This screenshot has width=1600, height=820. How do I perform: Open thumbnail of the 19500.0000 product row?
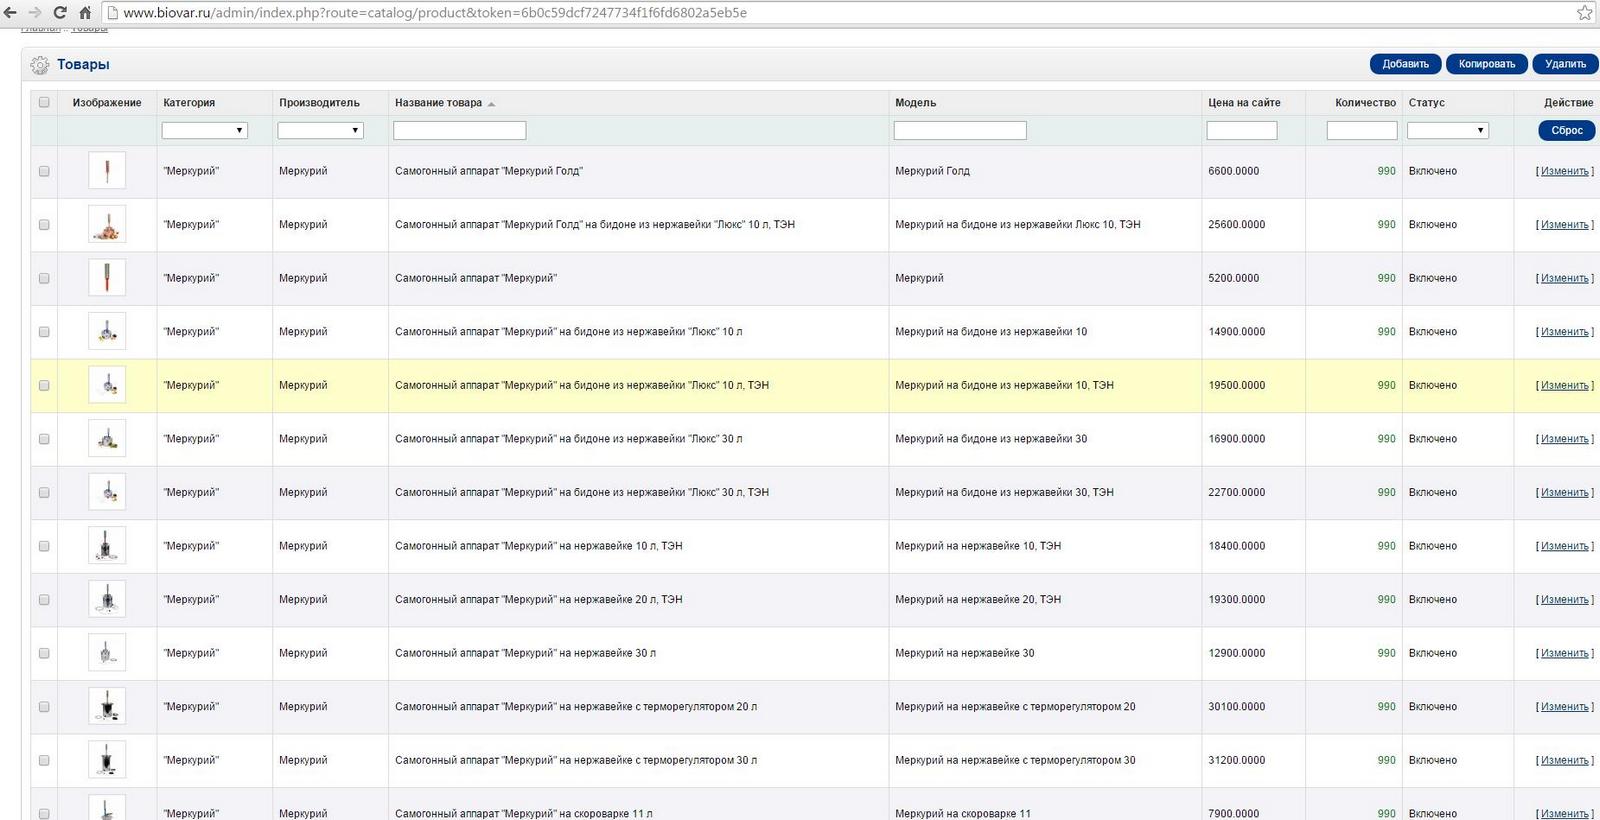click(107, 385)
